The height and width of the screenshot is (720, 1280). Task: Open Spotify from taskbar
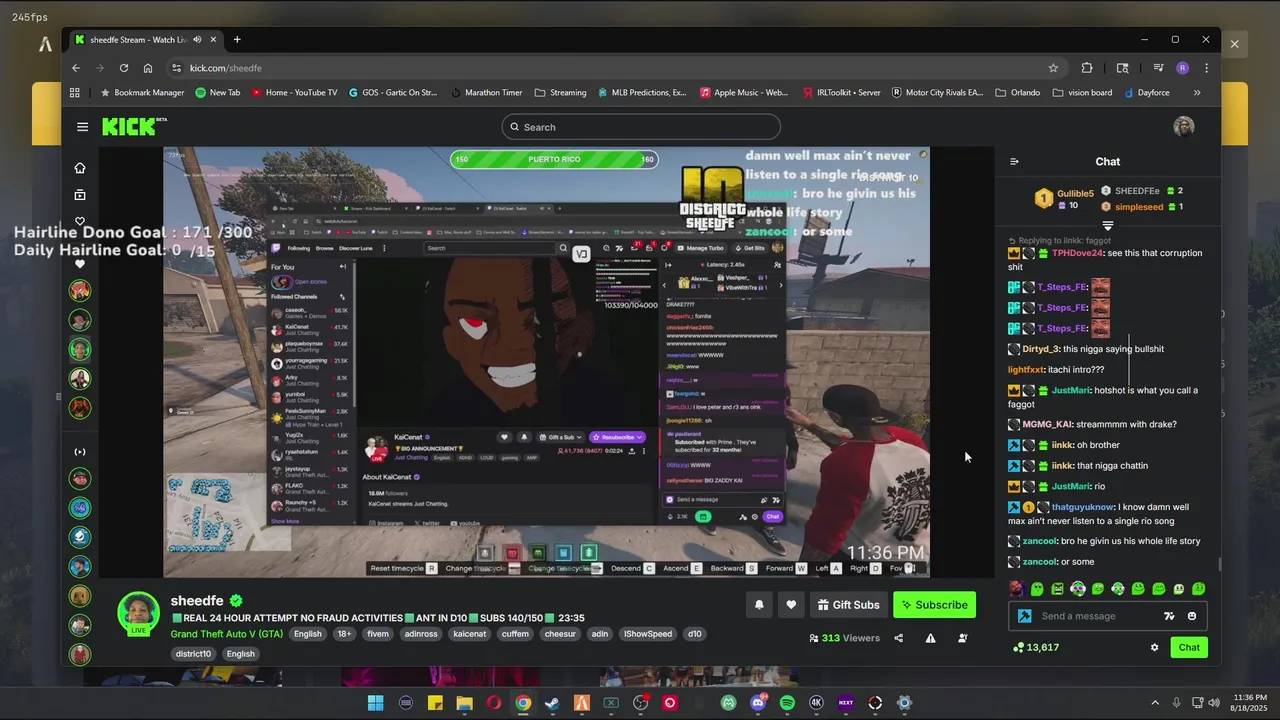(787, 703)
